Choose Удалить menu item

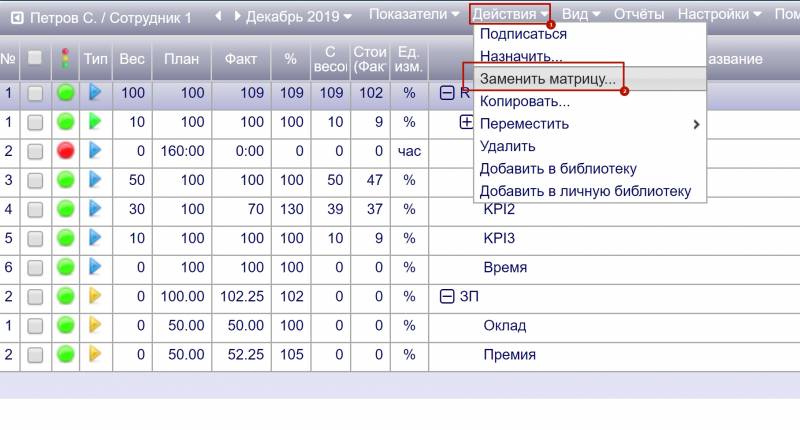(590, 146)
